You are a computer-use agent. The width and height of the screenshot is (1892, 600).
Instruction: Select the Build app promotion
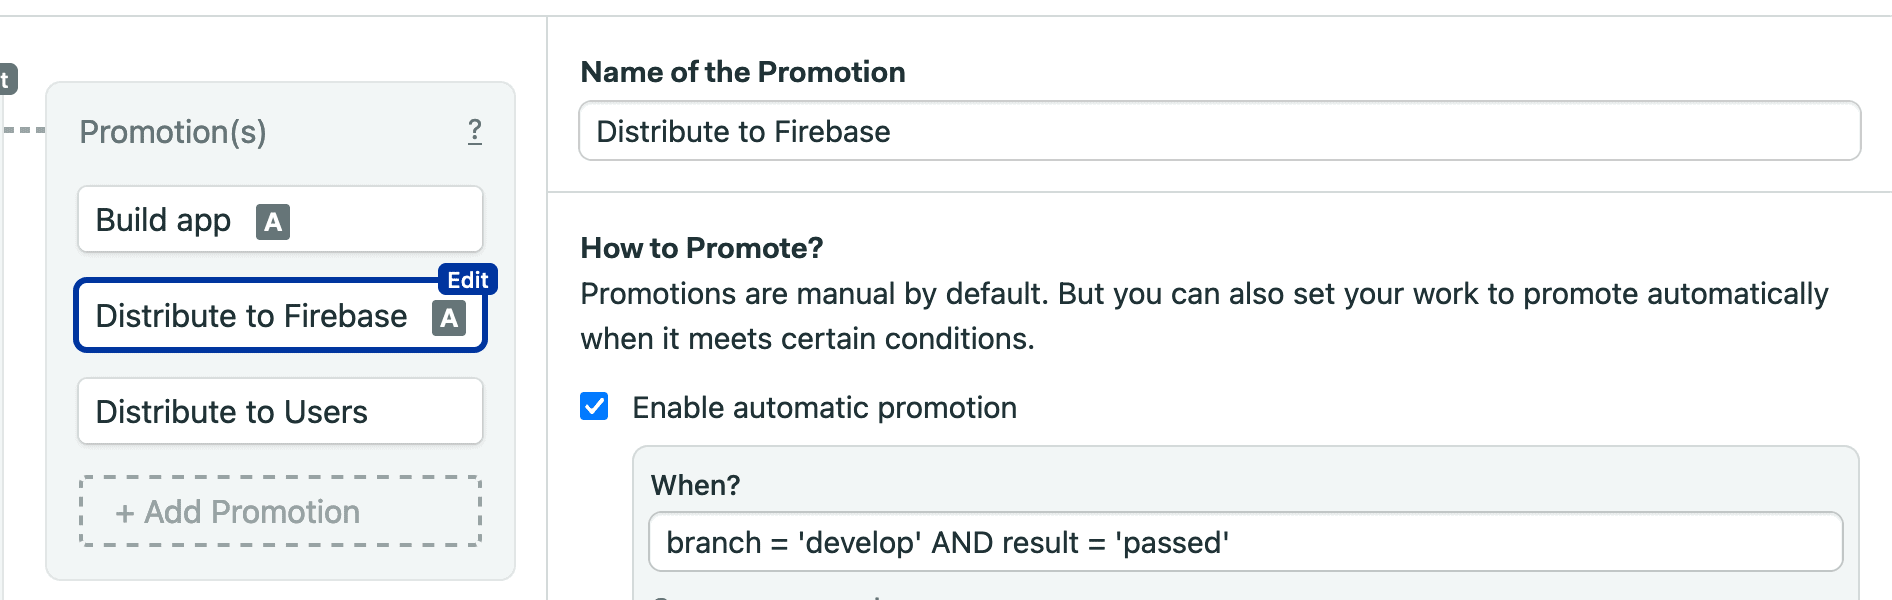tap(165, 220)
